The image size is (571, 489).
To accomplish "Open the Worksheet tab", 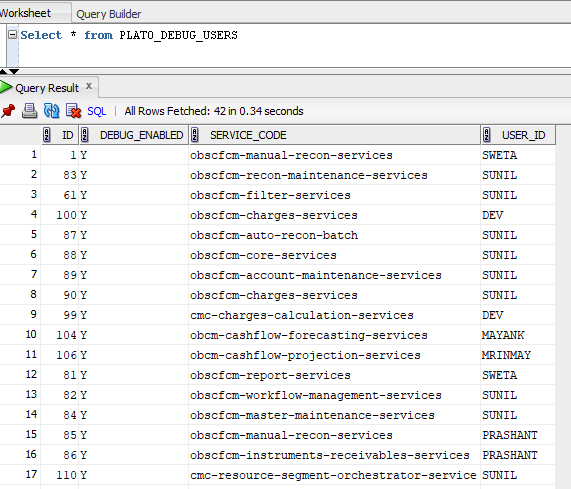I will (x=25, y=13).
